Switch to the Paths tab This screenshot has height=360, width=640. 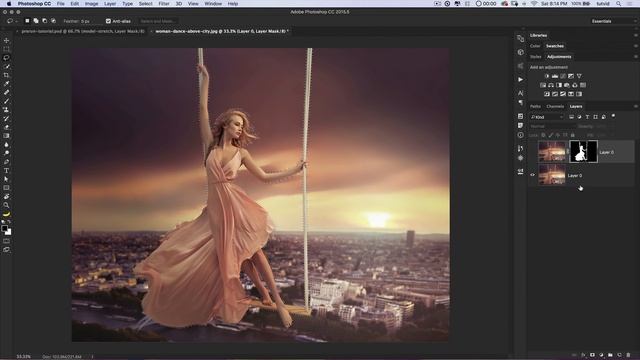pos(535,107)
